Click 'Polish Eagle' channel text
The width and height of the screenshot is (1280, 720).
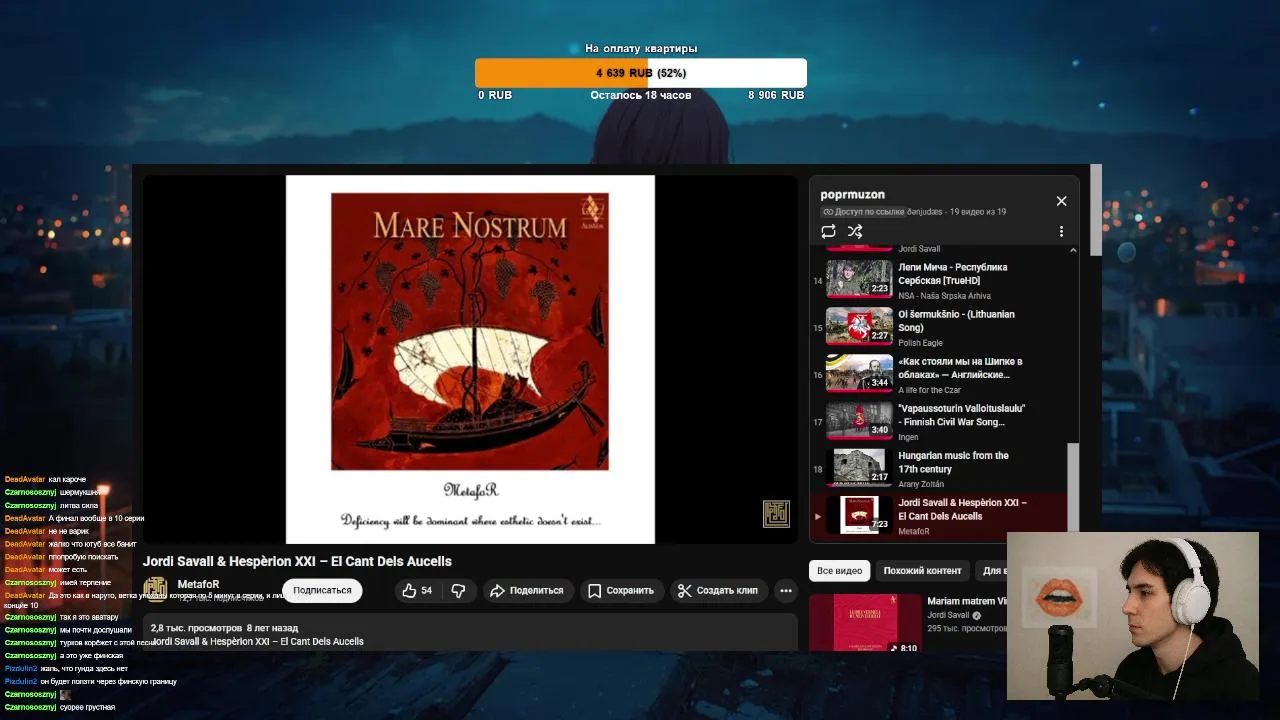point(920,343)
